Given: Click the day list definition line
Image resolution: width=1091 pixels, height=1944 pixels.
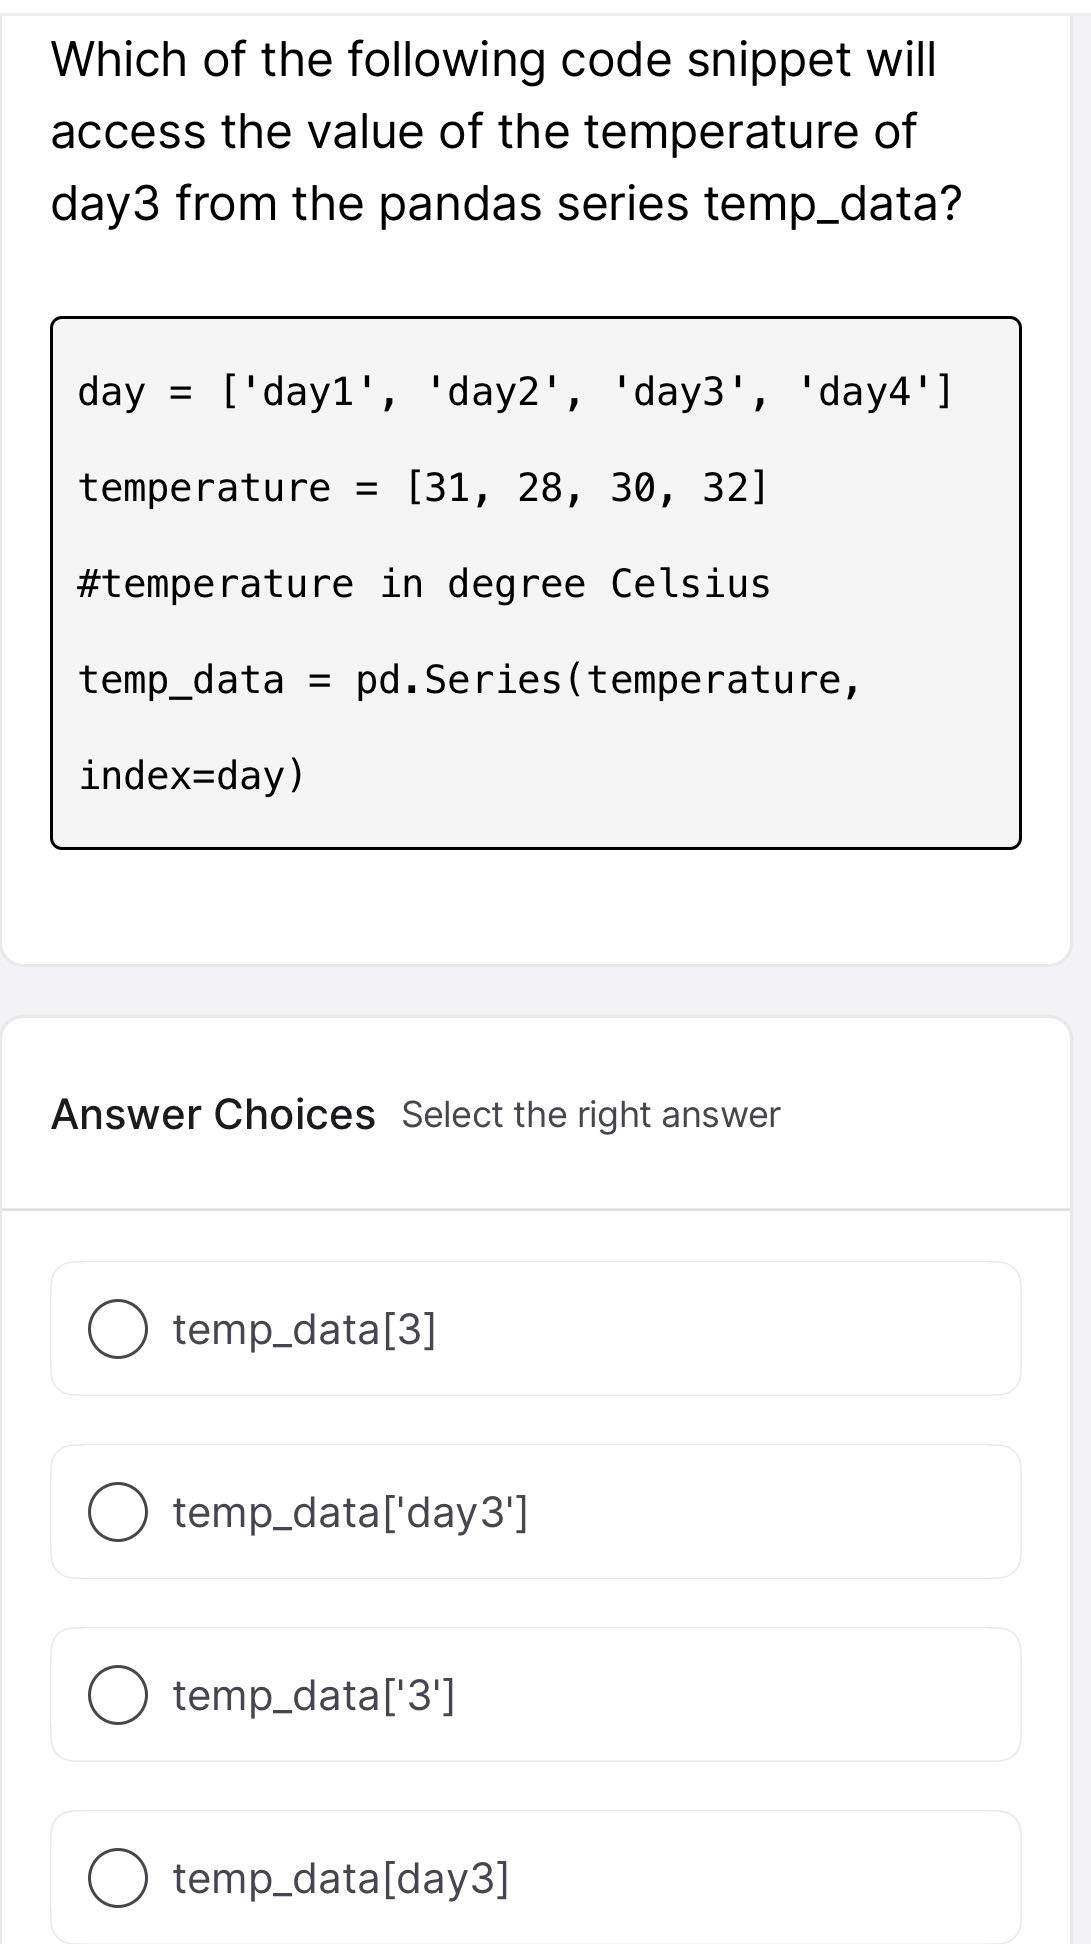Looking at the screenshot, I should [x=514, y=392].
